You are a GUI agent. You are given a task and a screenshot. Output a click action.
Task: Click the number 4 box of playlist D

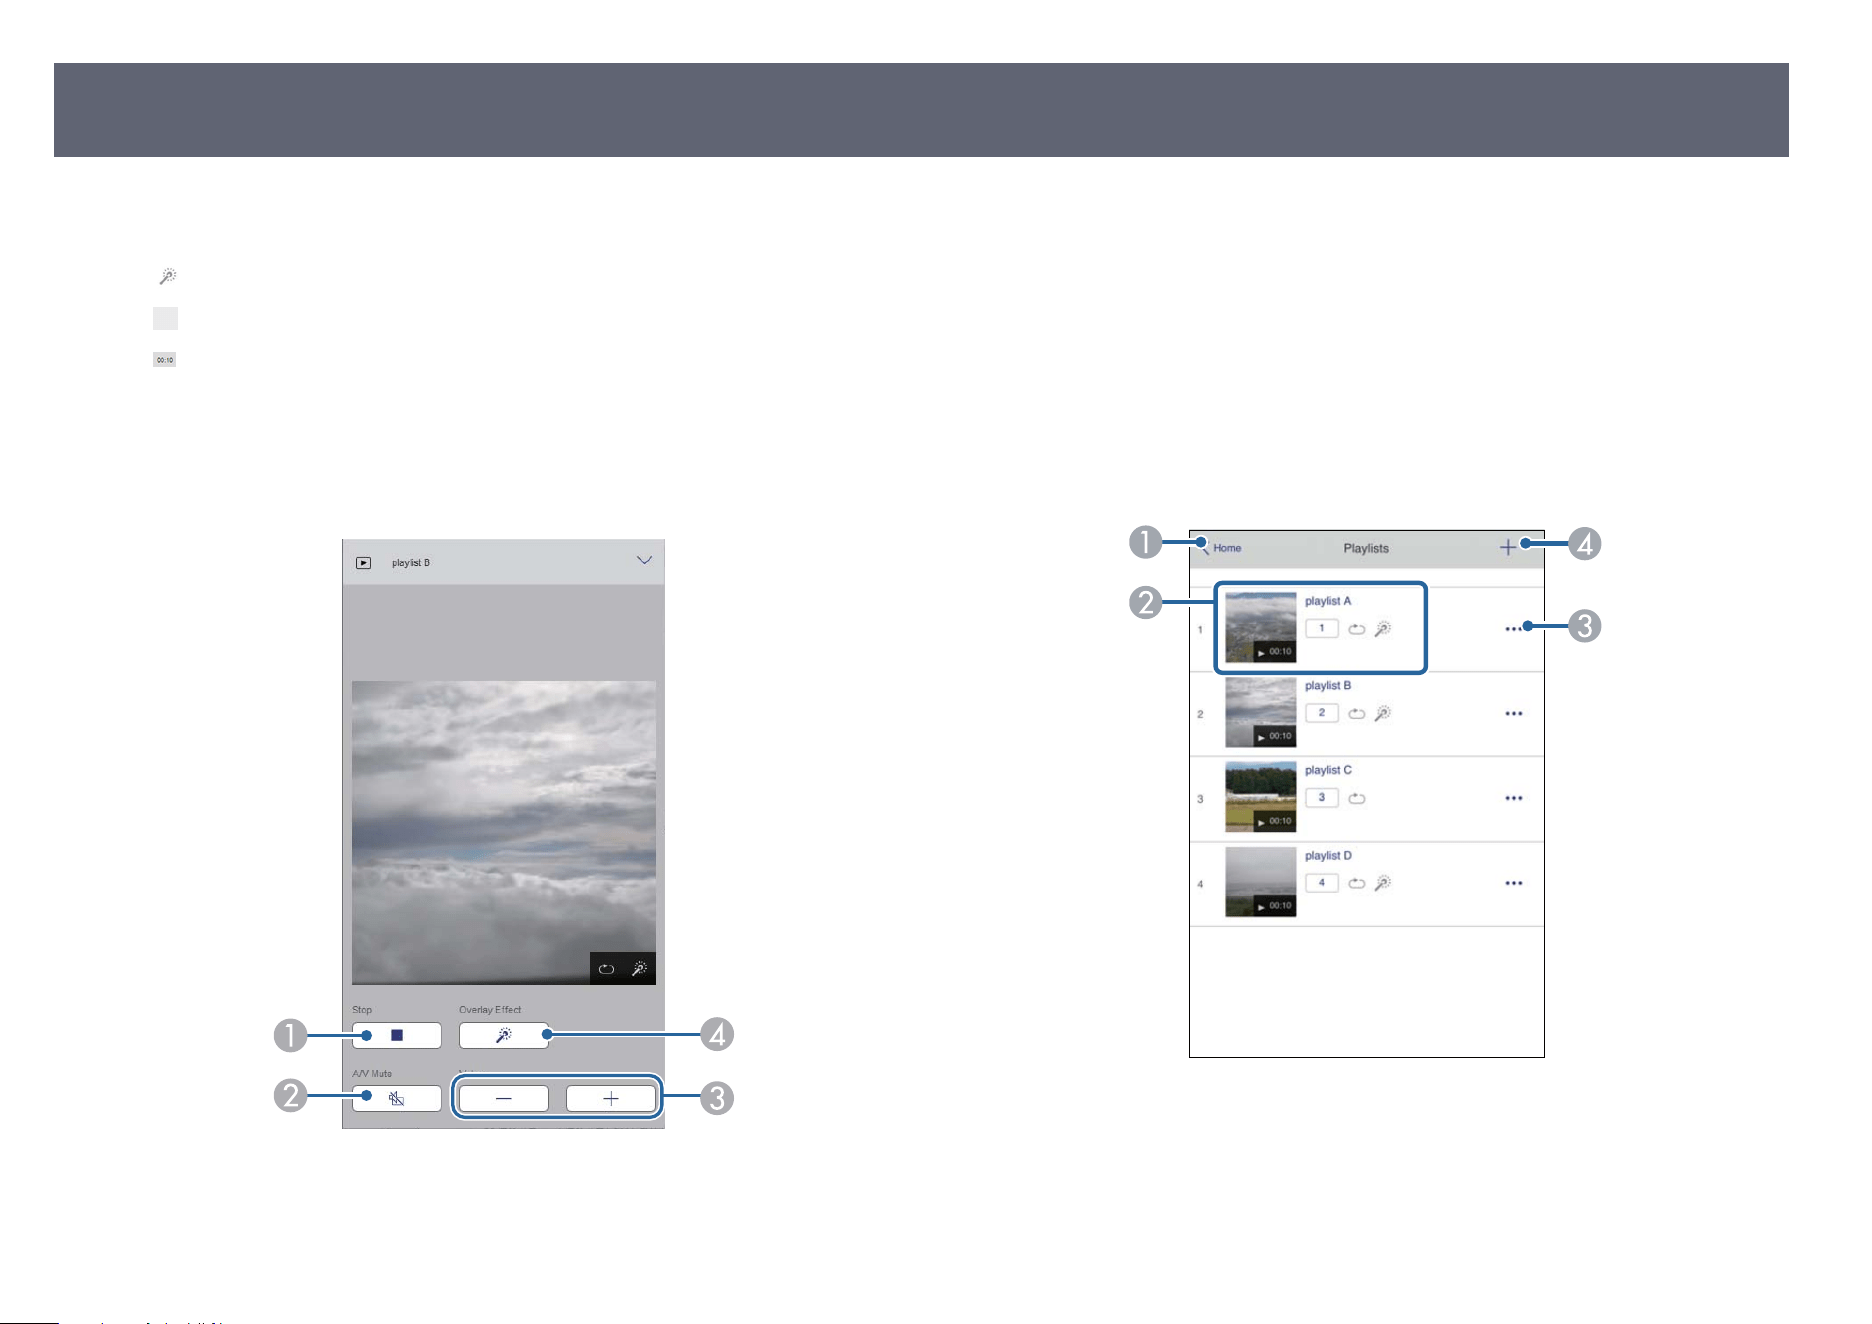click(x=1322, y=883)
